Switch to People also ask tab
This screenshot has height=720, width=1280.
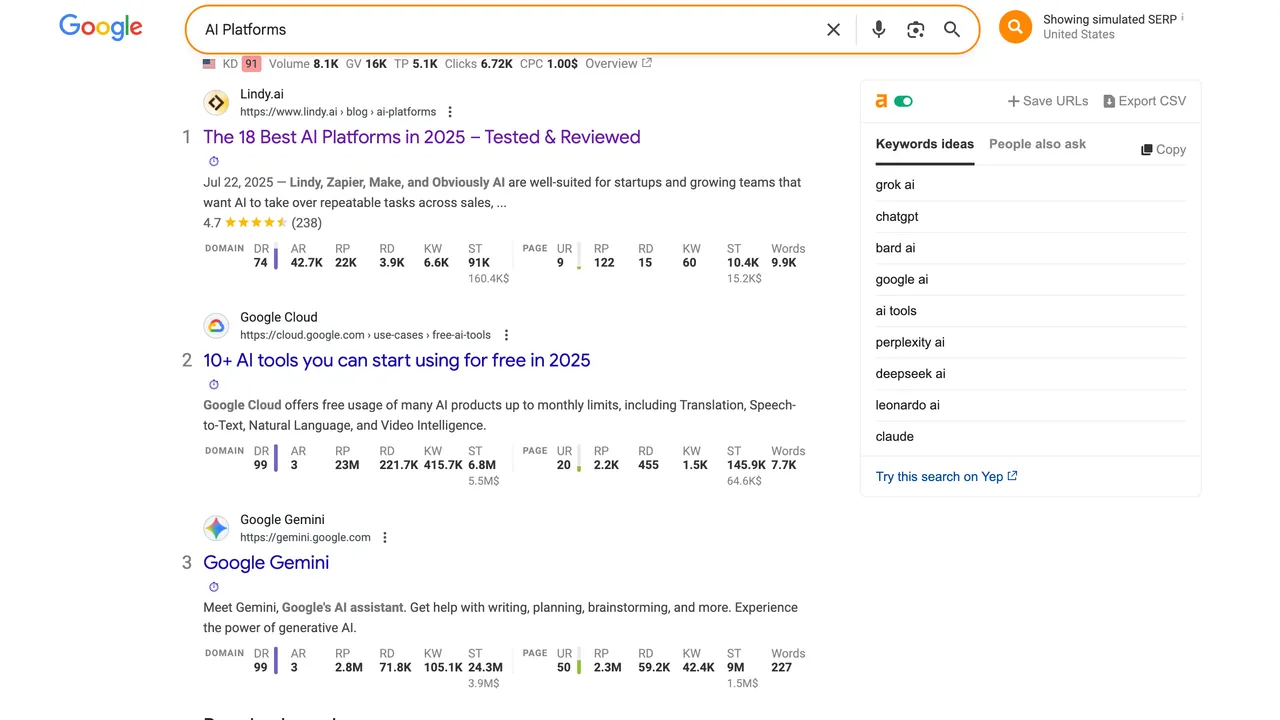[1037, 144]
